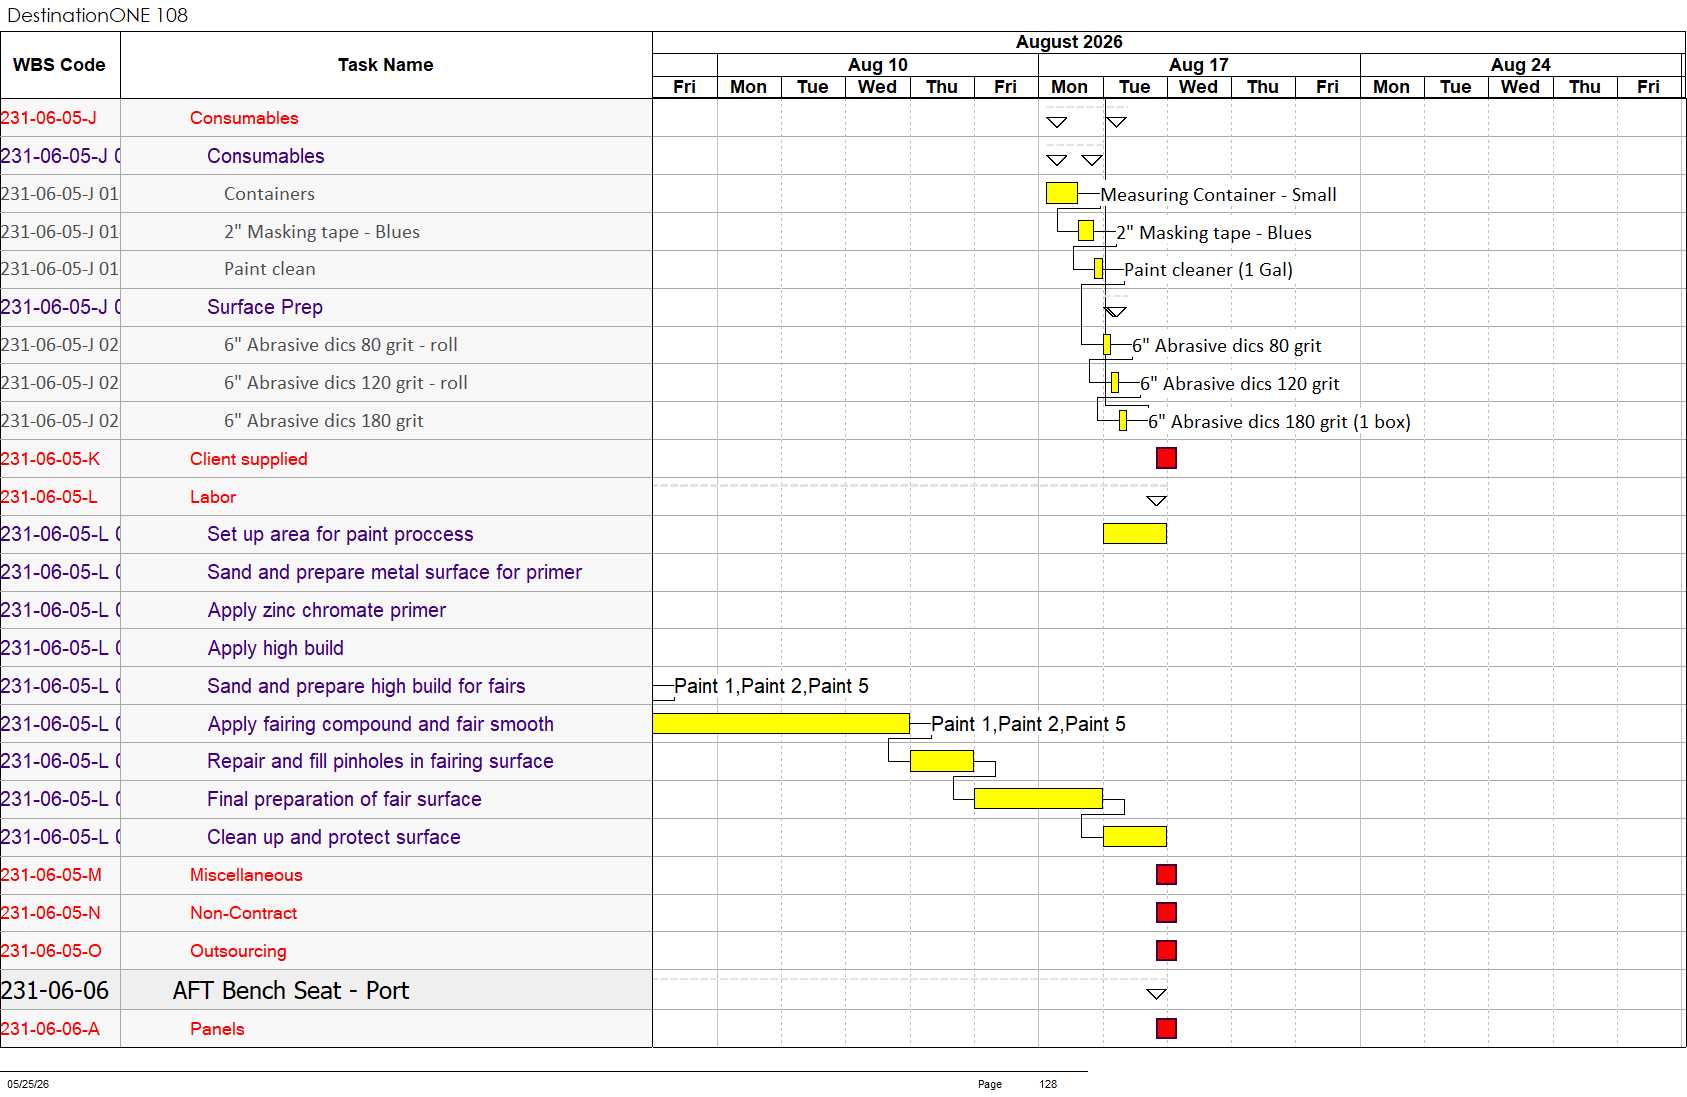Screen dimensions: 1687x1097
Task: Click AFT Bench Seat summary triangle marker
Action: pyautogui.click(x=1156, y=994)
